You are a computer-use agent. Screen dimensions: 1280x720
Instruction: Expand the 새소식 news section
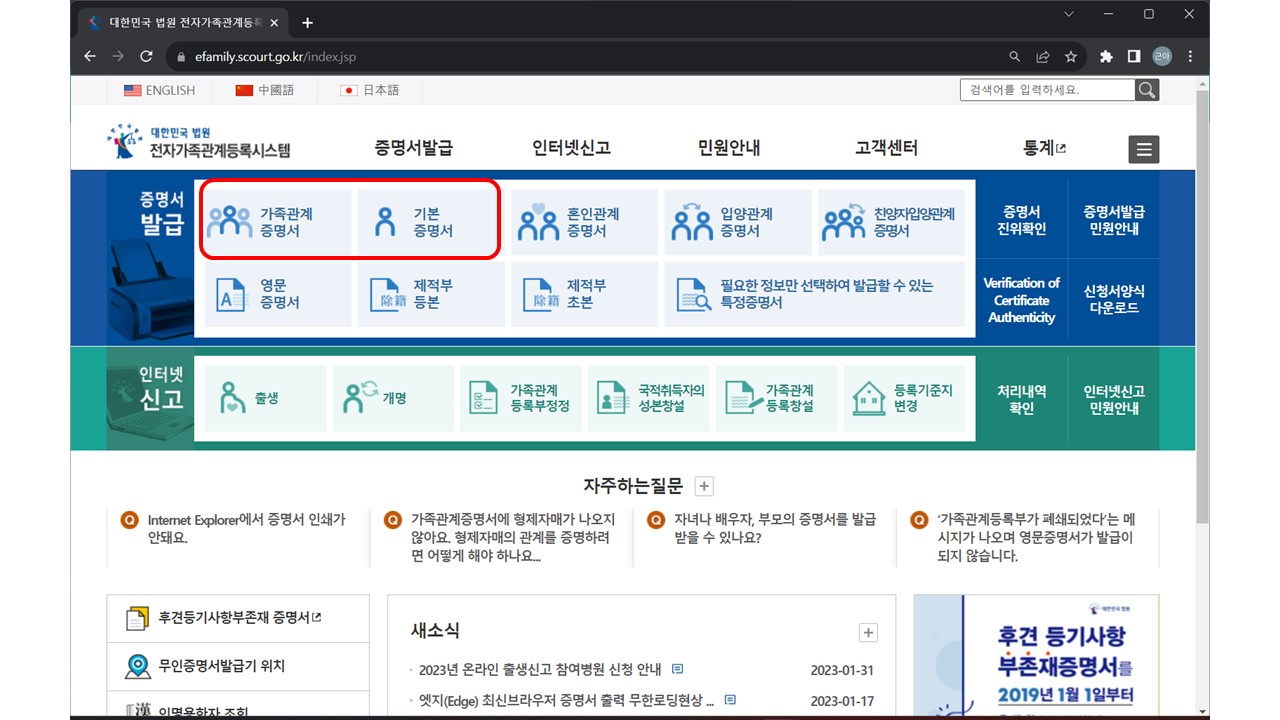pos(867,632)
